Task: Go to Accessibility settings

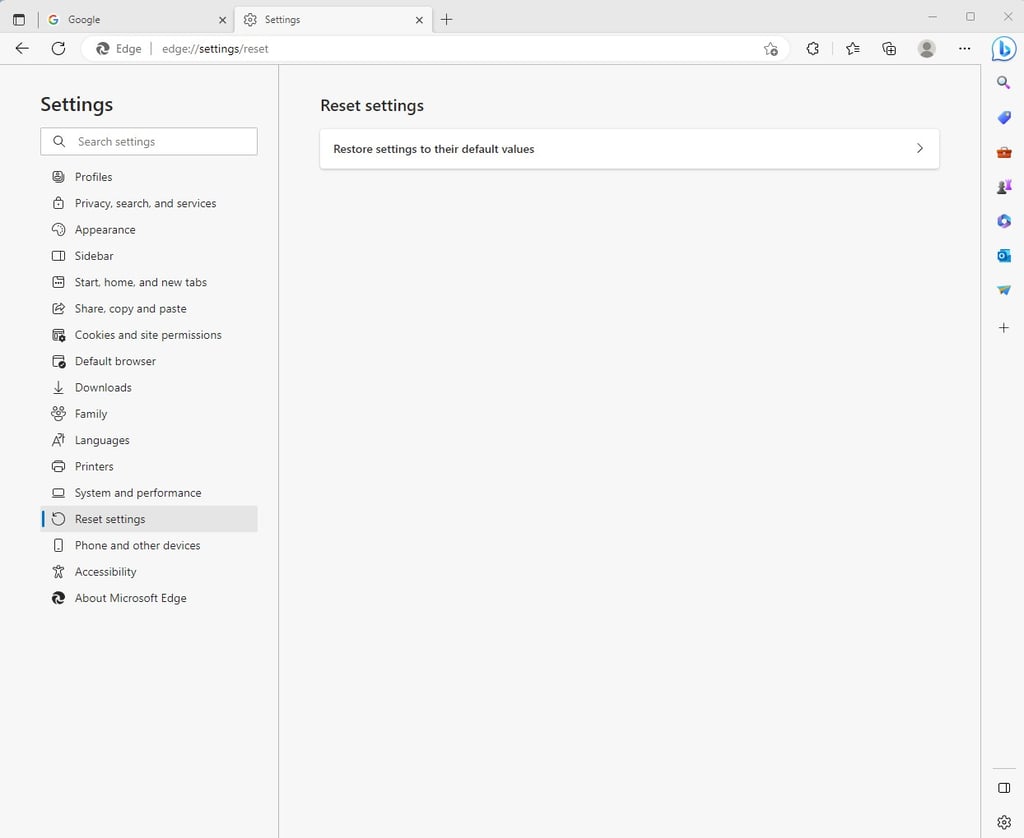Action: point(149,572)
